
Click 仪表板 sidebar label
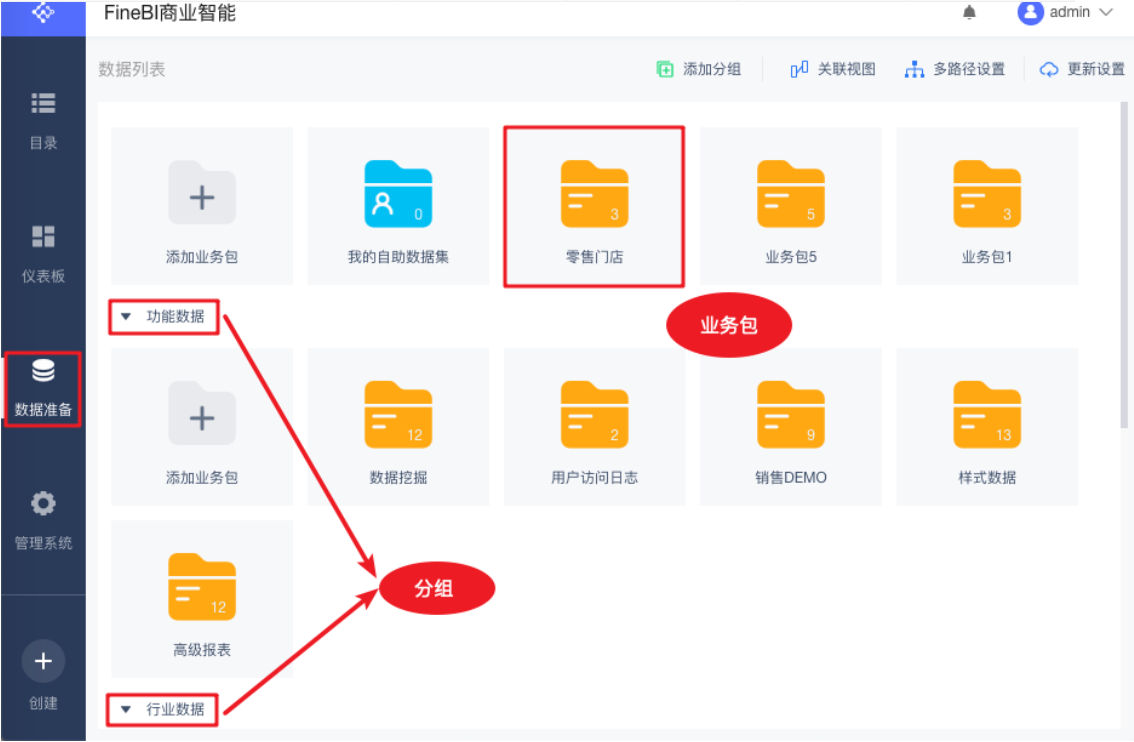click(x=43, y=276)
